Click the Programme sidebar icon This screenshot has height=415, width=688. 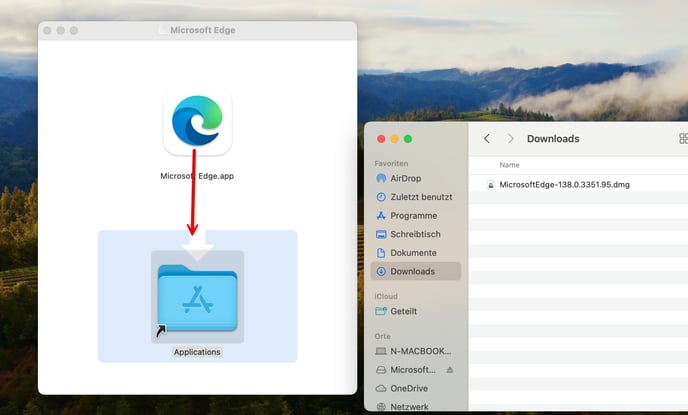click(381, 216)
